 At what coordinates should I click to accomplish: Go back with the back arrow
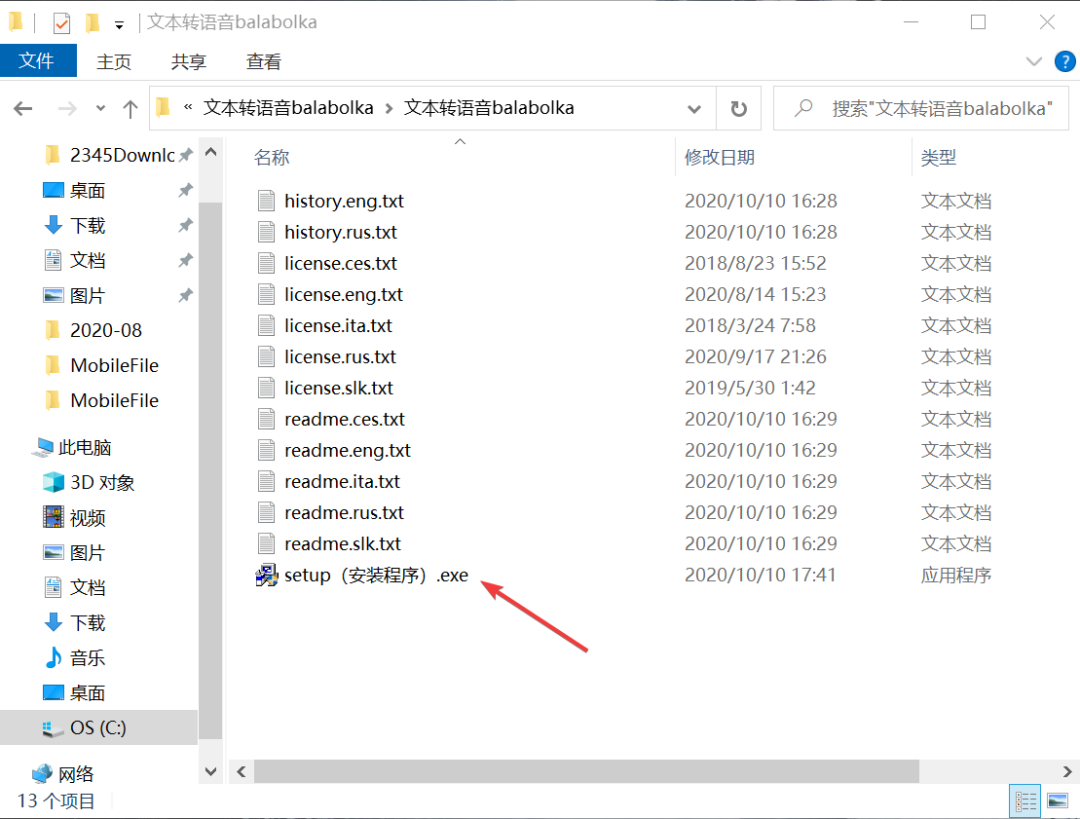pyautogui.click(x=23, y=108)
